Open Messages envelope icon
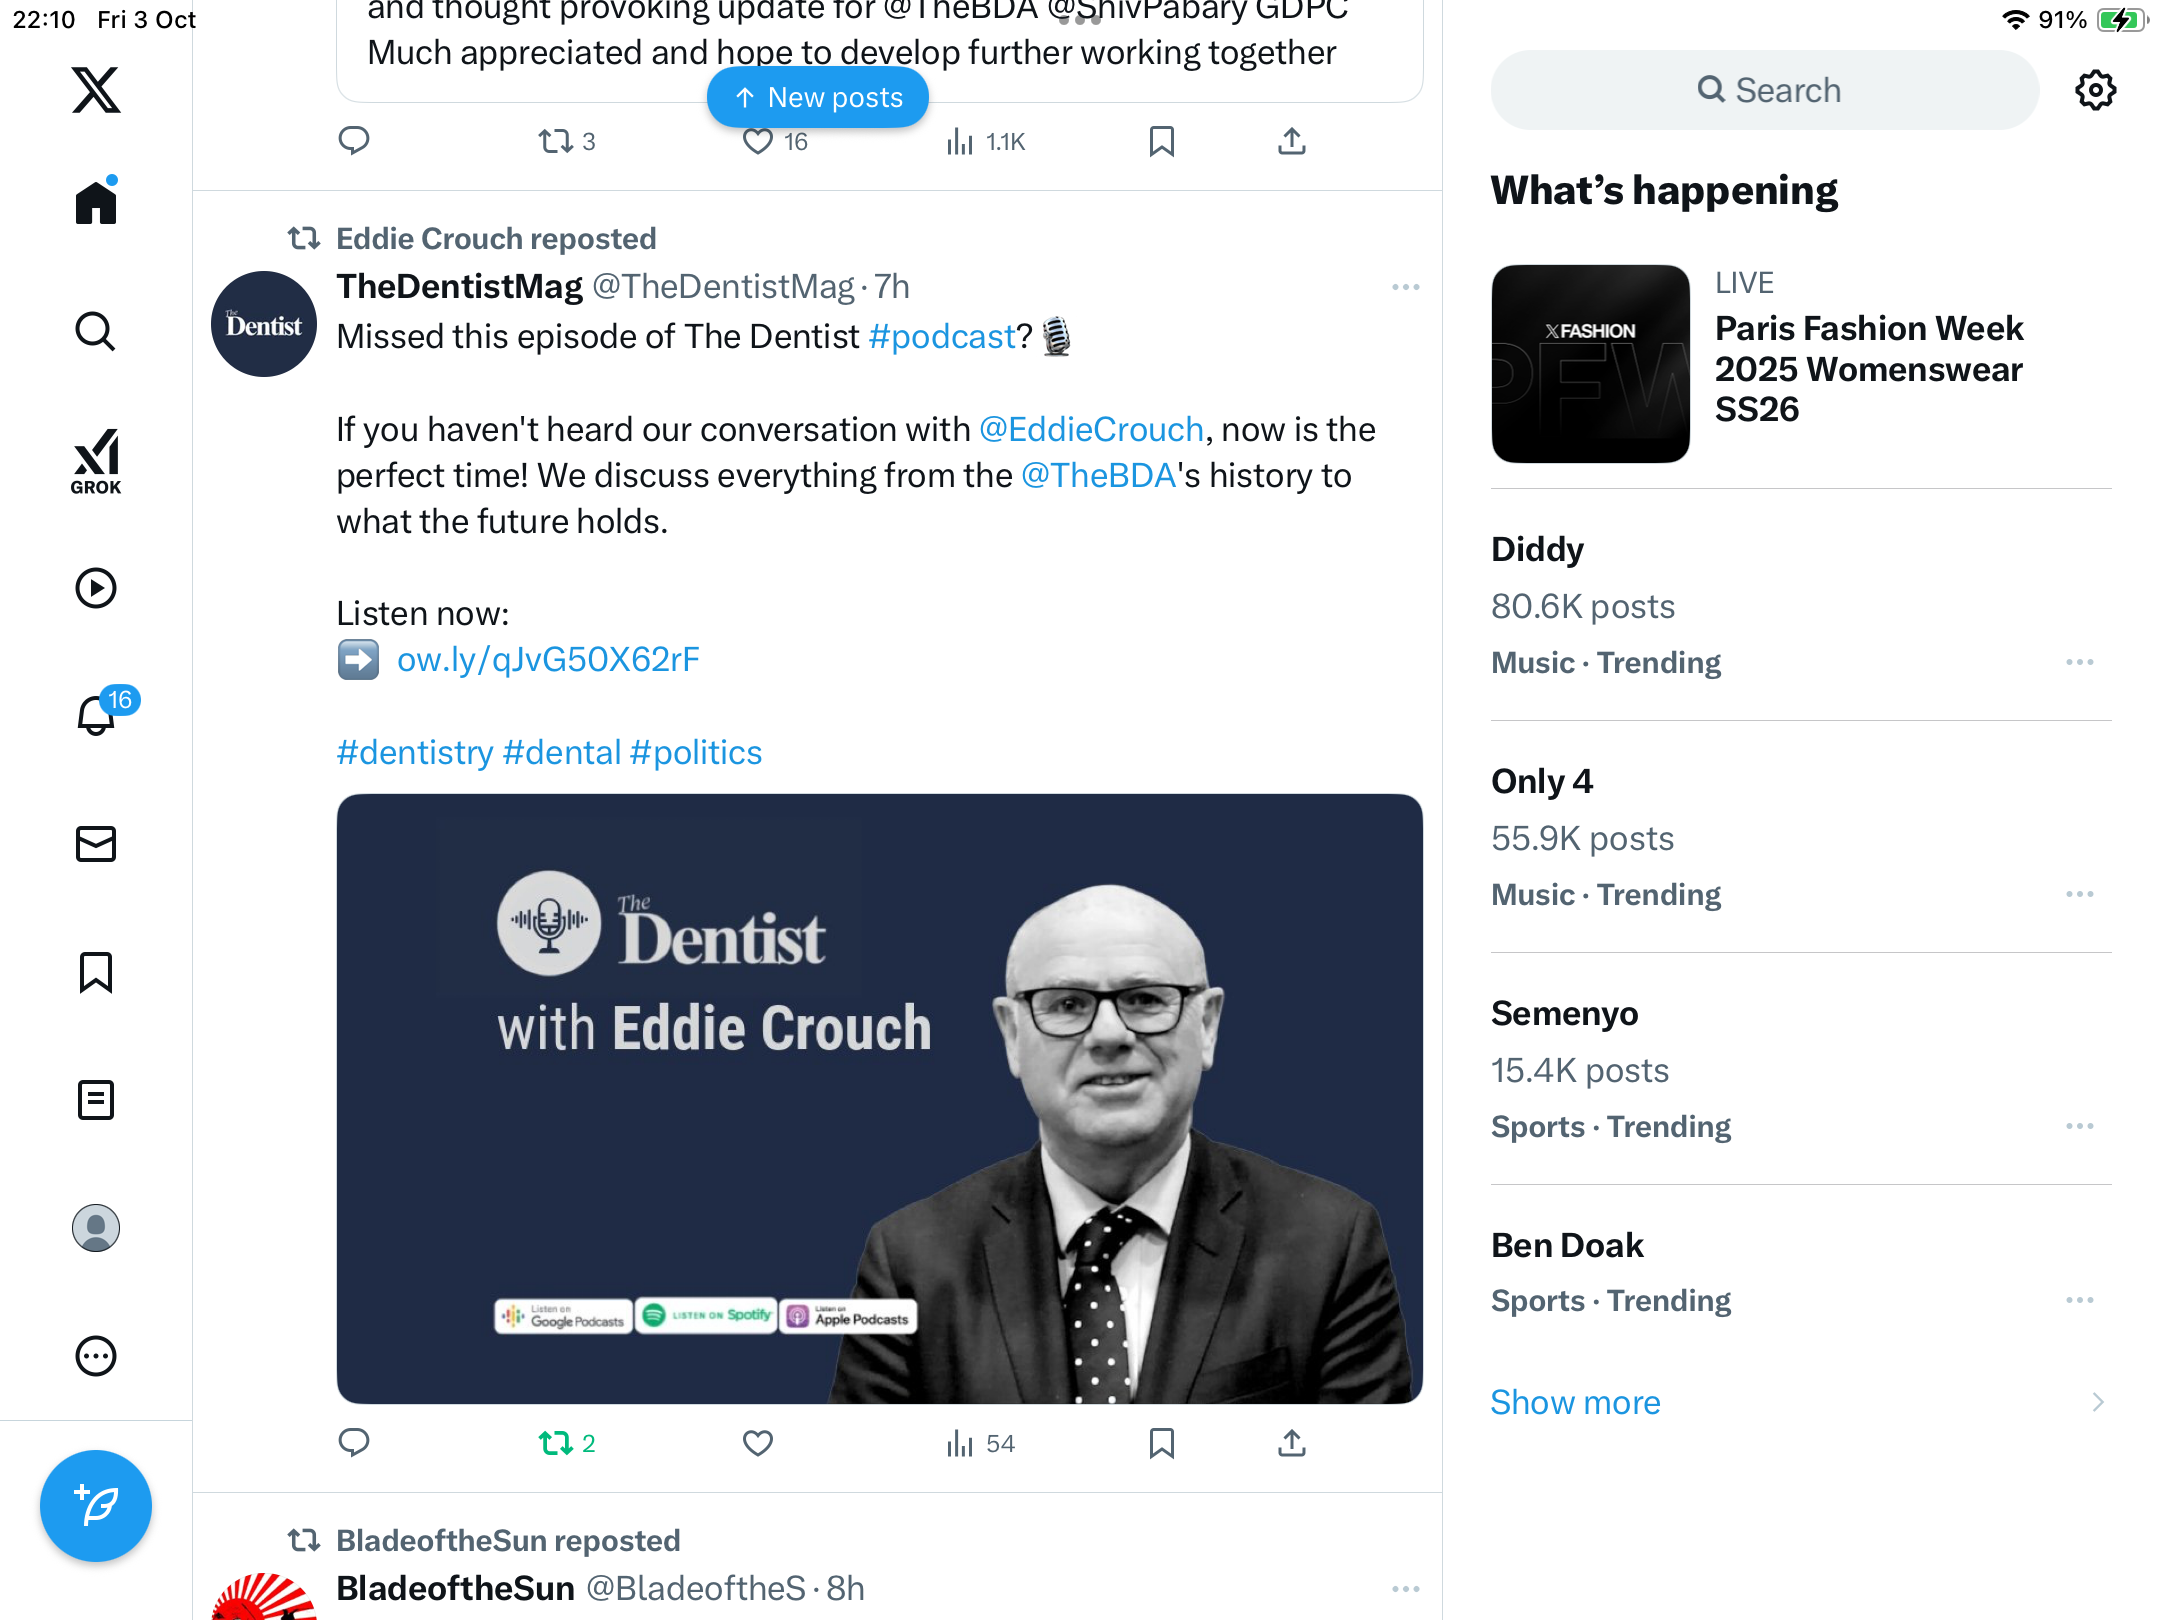 click(x=96, y=844)
